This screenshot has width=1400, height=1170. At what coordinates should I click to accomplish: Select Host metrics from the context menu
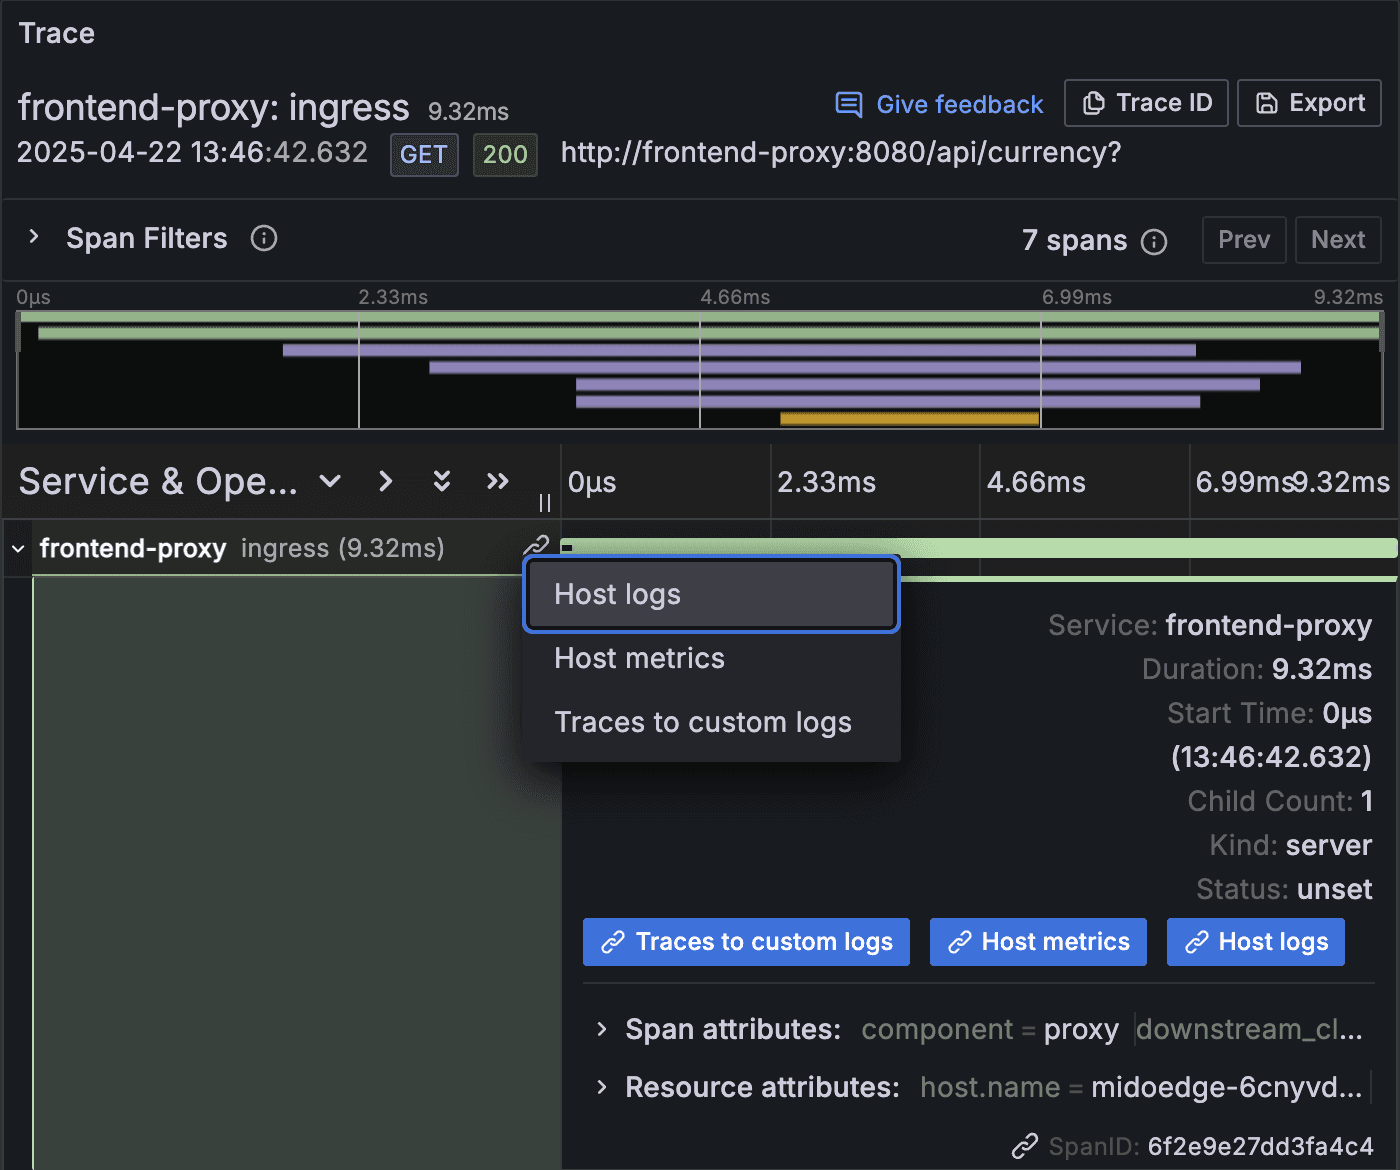639,658
